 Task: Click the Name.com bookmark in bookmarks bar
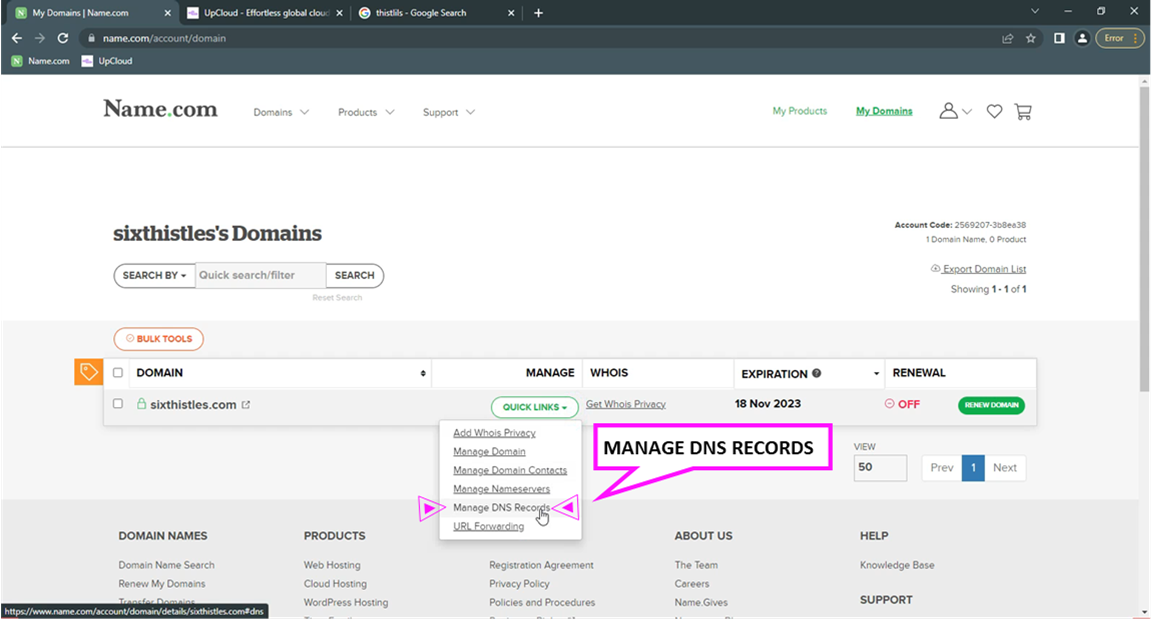[40, 61]
